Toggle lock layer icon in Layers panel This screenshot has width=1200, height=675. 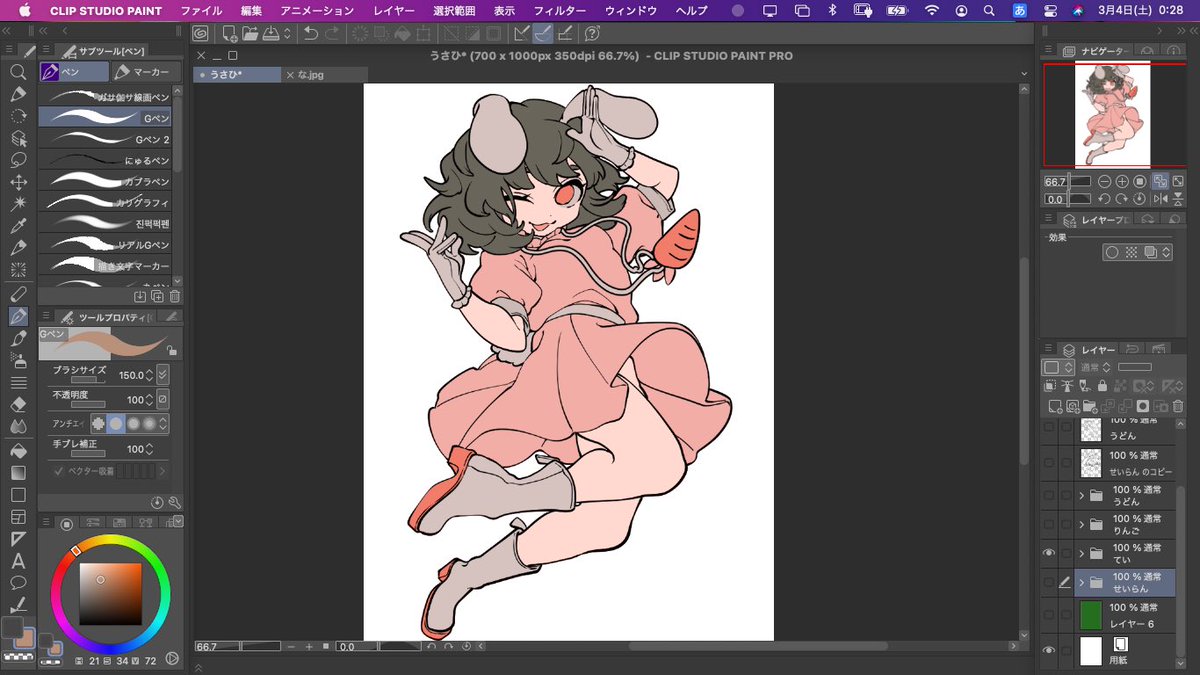coord(1101,385)
